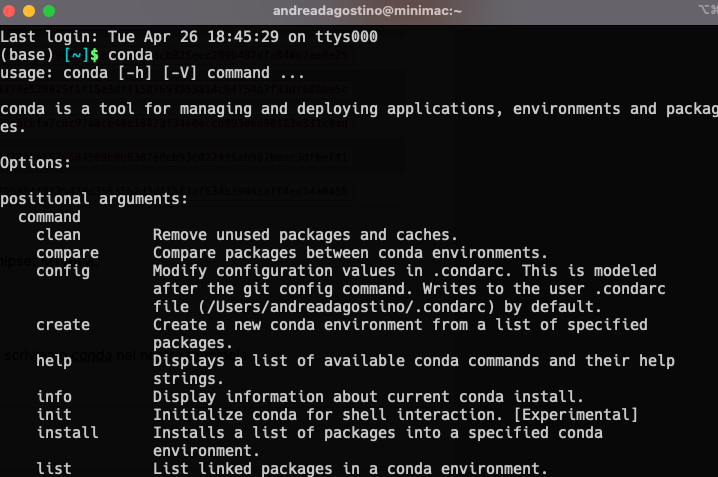Click the green fullscreen window button
Screen dimensions: 718x477
pos(50,10)
